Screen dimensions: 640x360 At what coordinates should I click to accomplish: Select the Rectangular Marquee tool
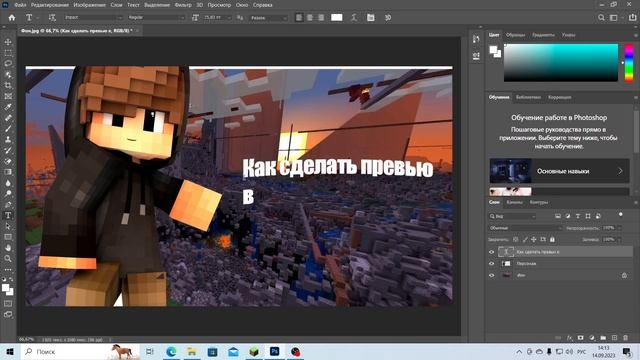(8, 53)
